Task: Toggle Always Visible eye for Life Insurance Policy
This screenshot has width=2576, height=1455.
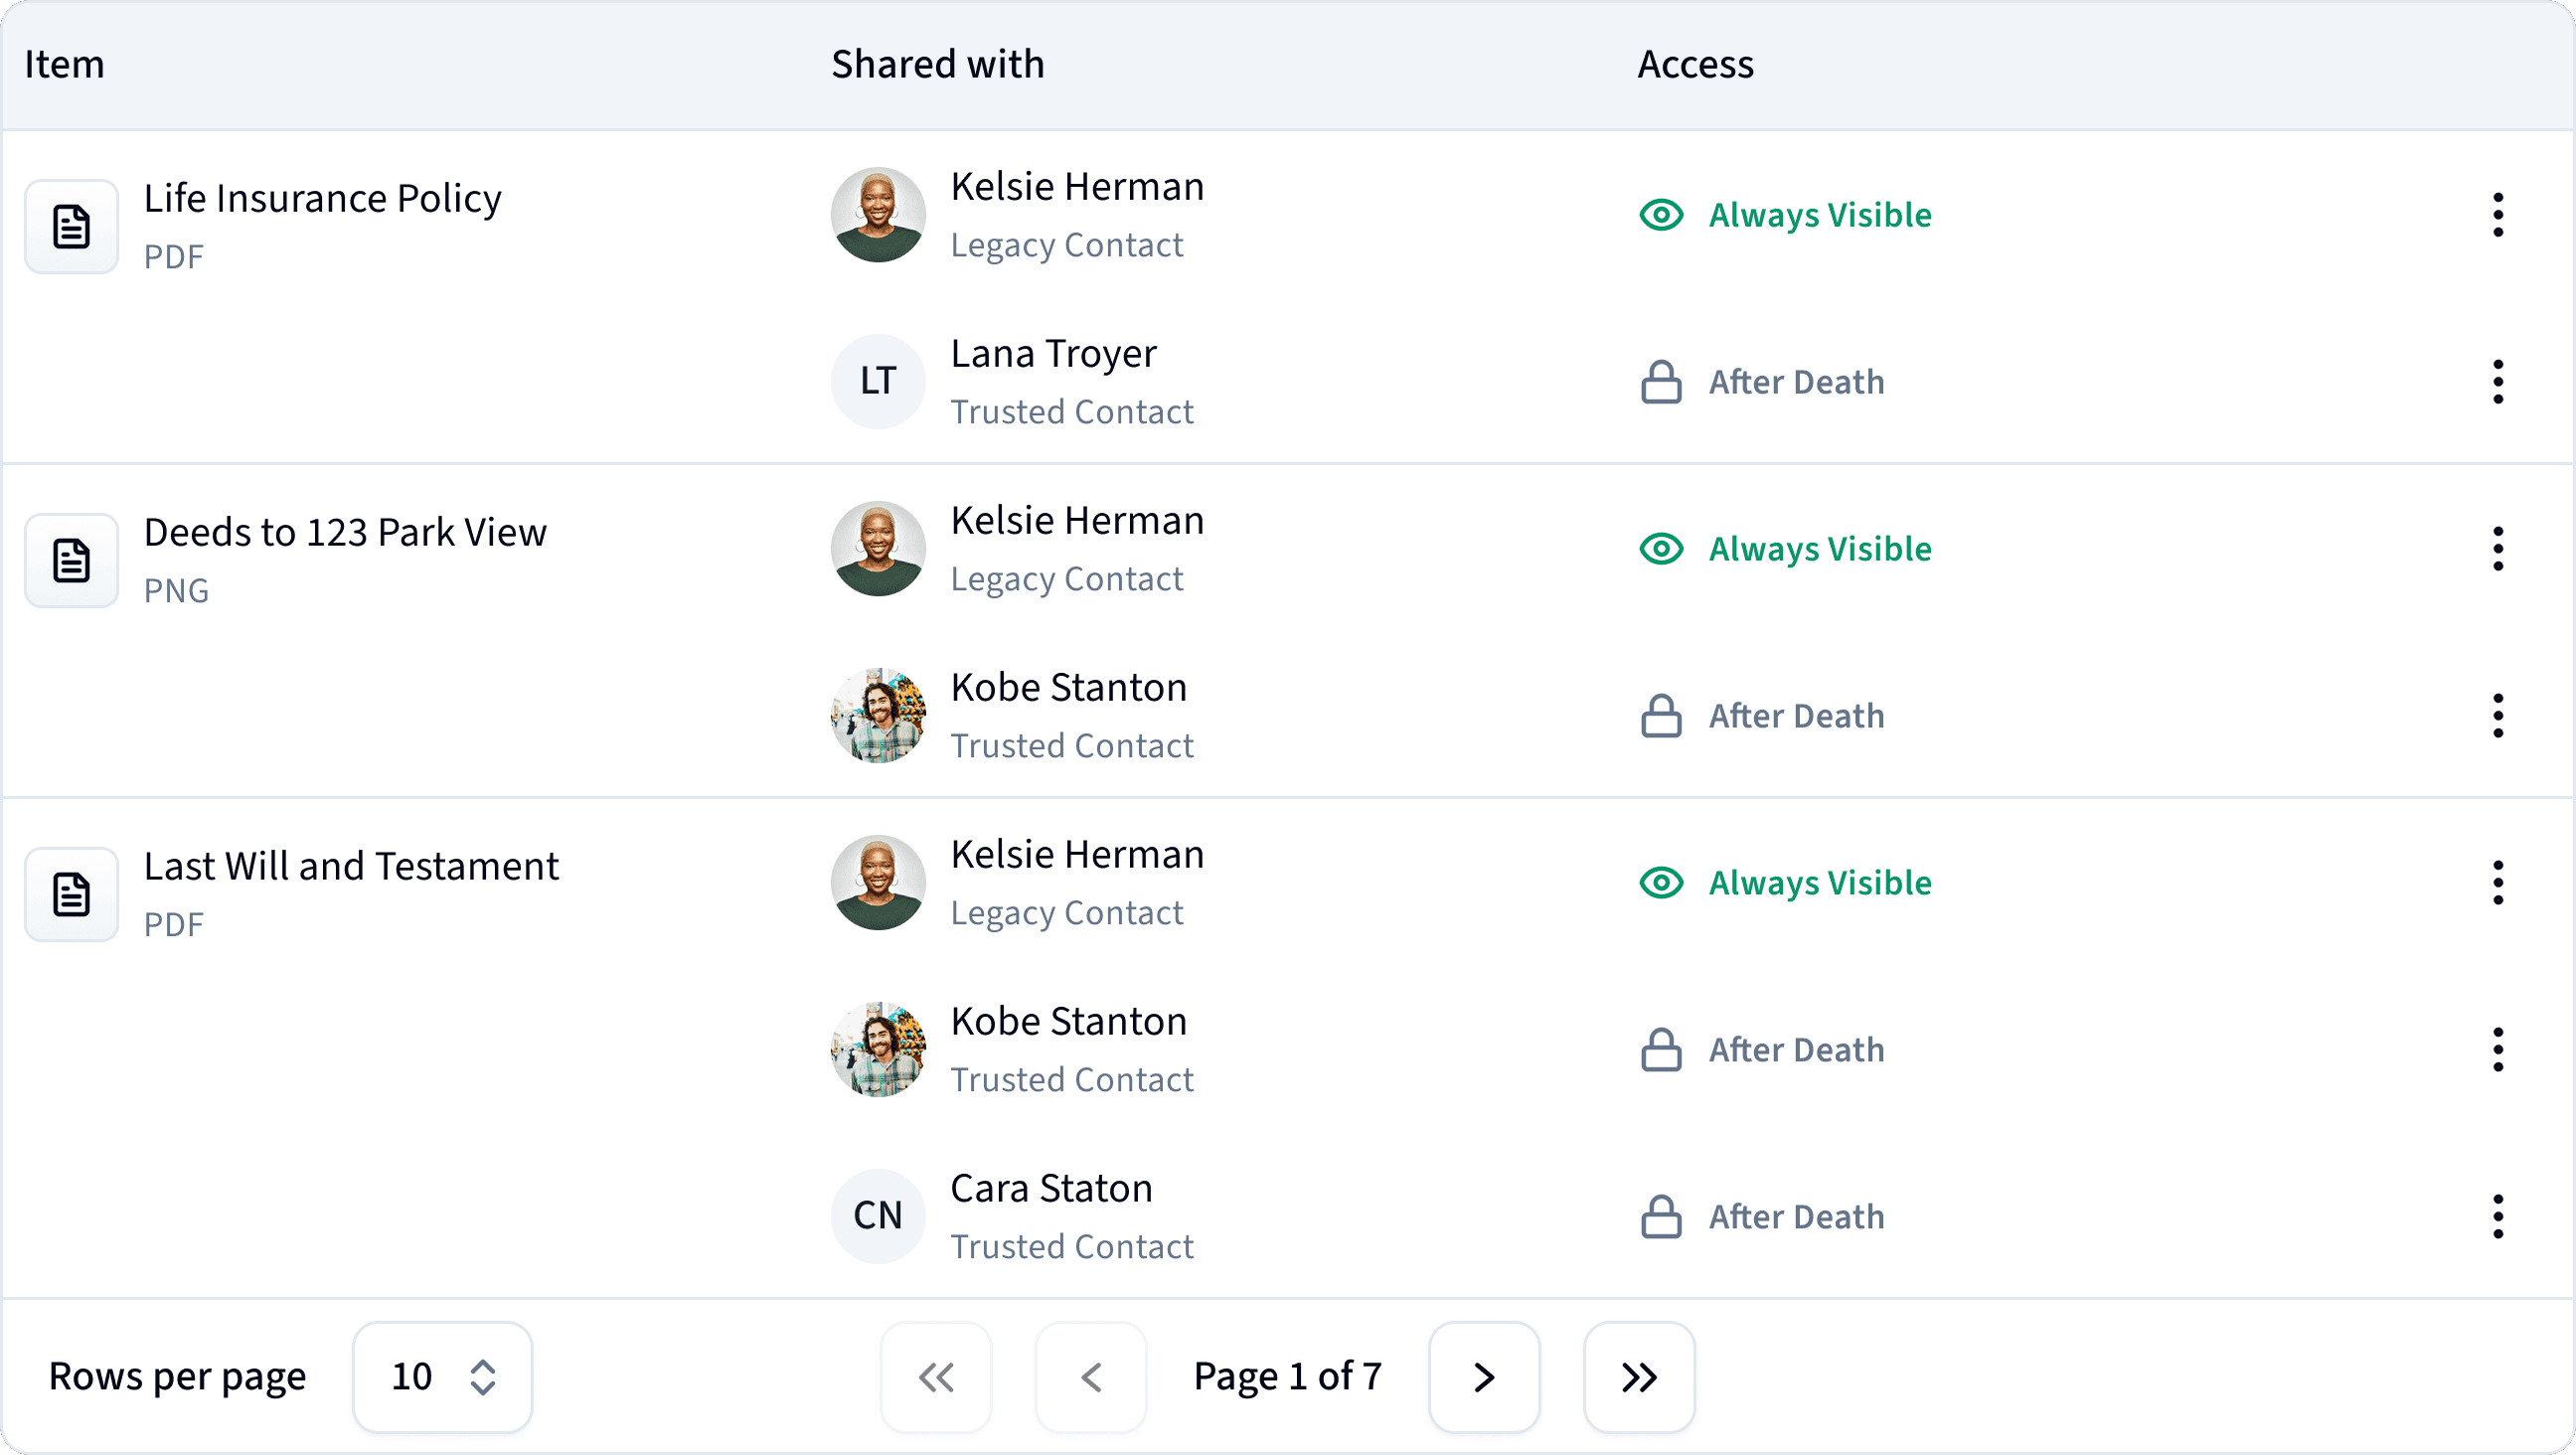Action: (1661, 215)
